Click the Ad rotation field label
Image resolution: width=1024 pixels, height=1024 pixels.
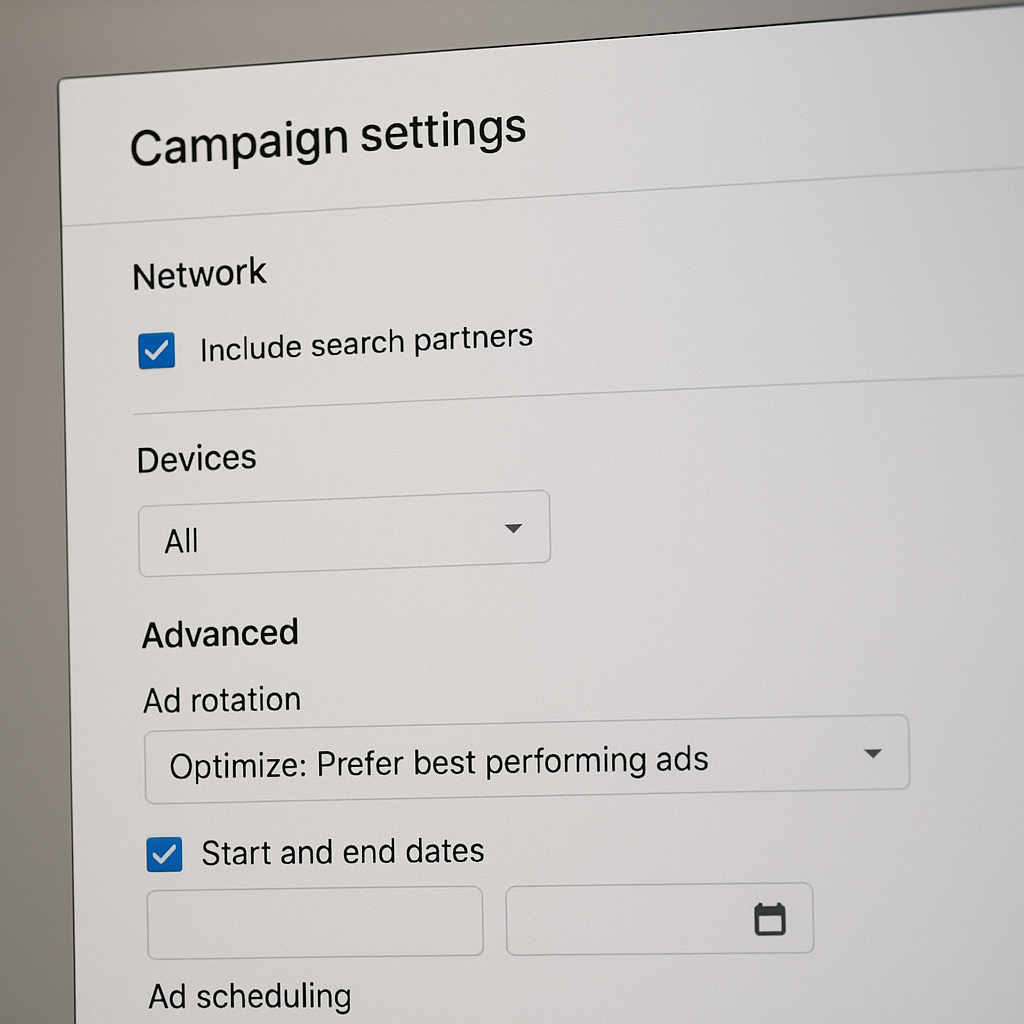coord(222,700)
